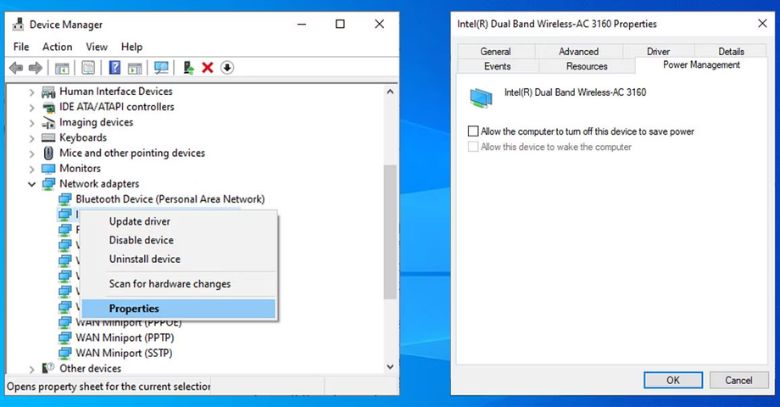The height and width of the screenshot is (407, 780).
Task: Toggle the show/hide console tree toolbar icon
Action: point(62,68)
